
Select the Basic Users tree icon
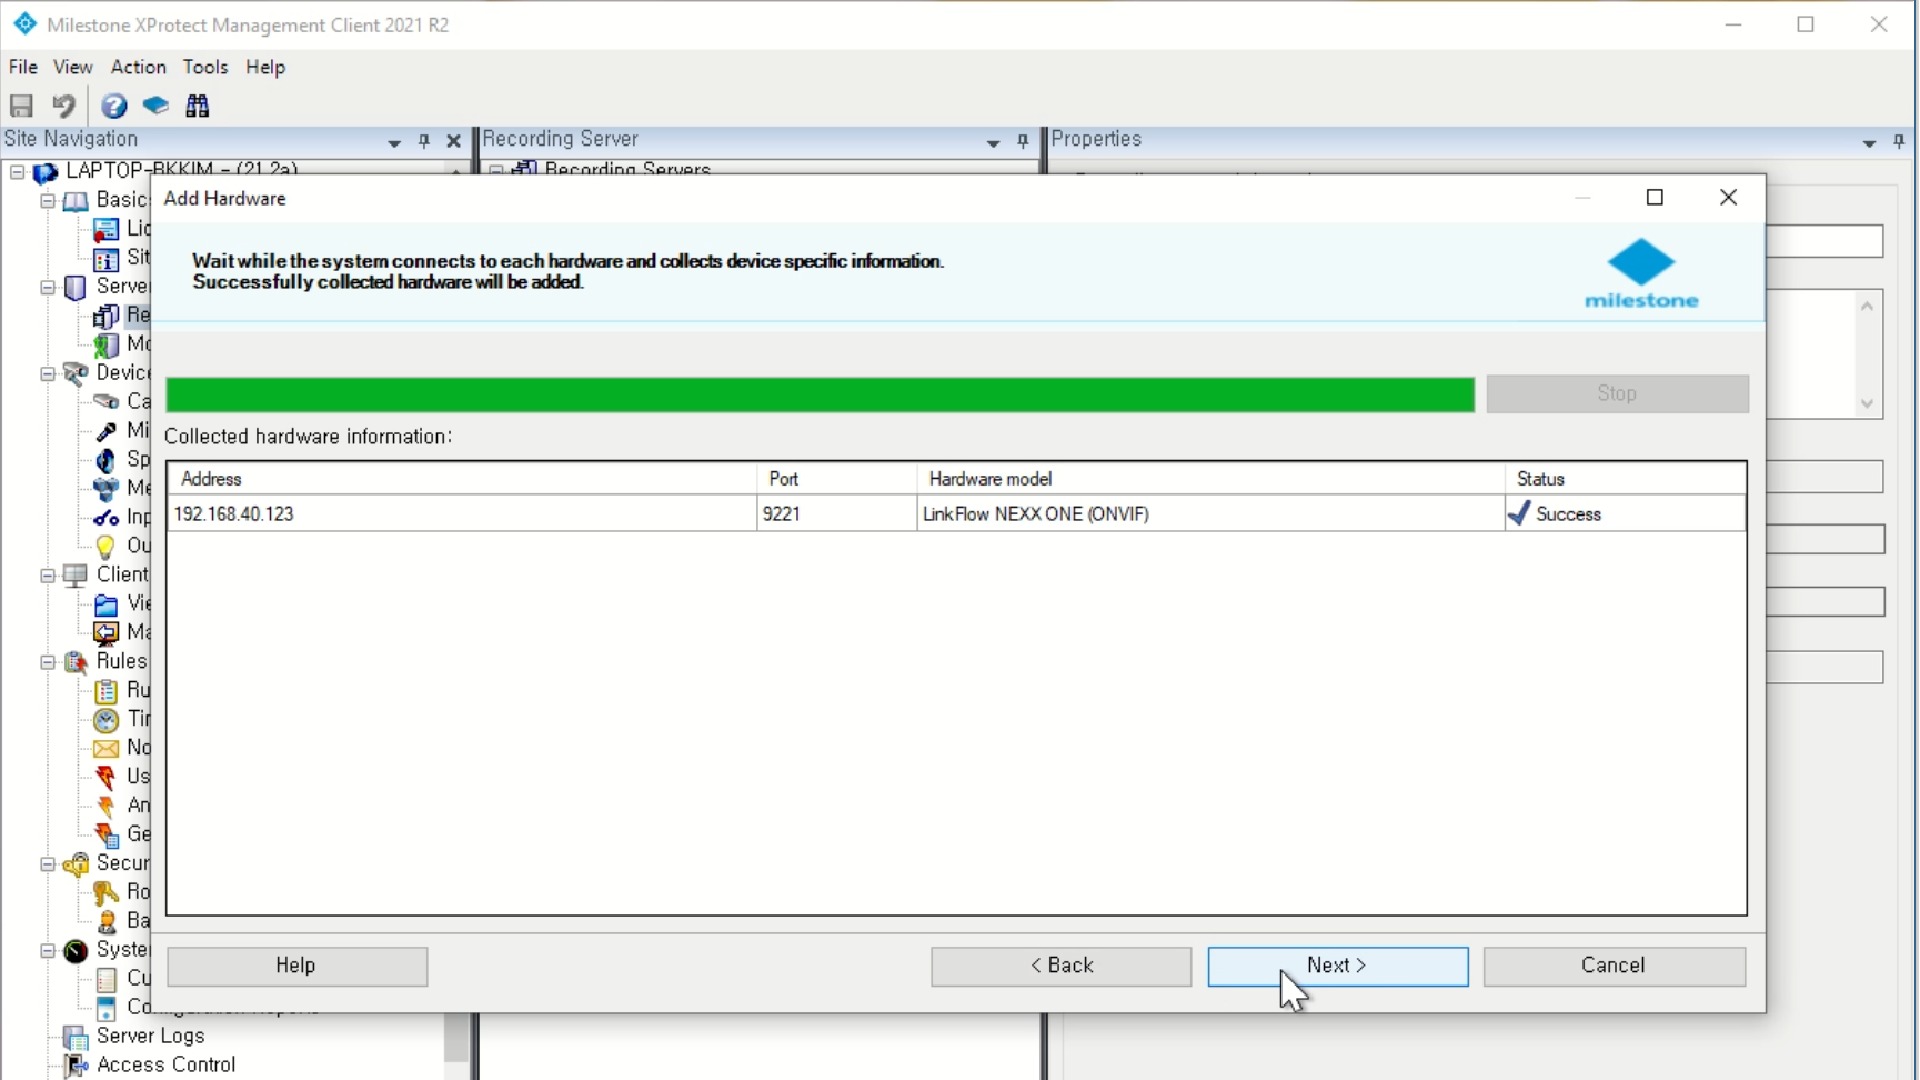(106, 921)
